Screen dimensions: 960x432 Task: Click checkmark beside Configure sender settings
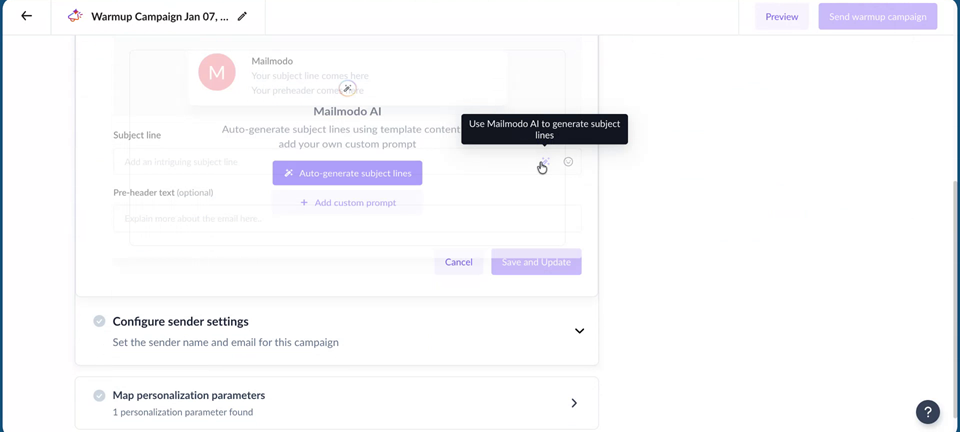(99, 321)
